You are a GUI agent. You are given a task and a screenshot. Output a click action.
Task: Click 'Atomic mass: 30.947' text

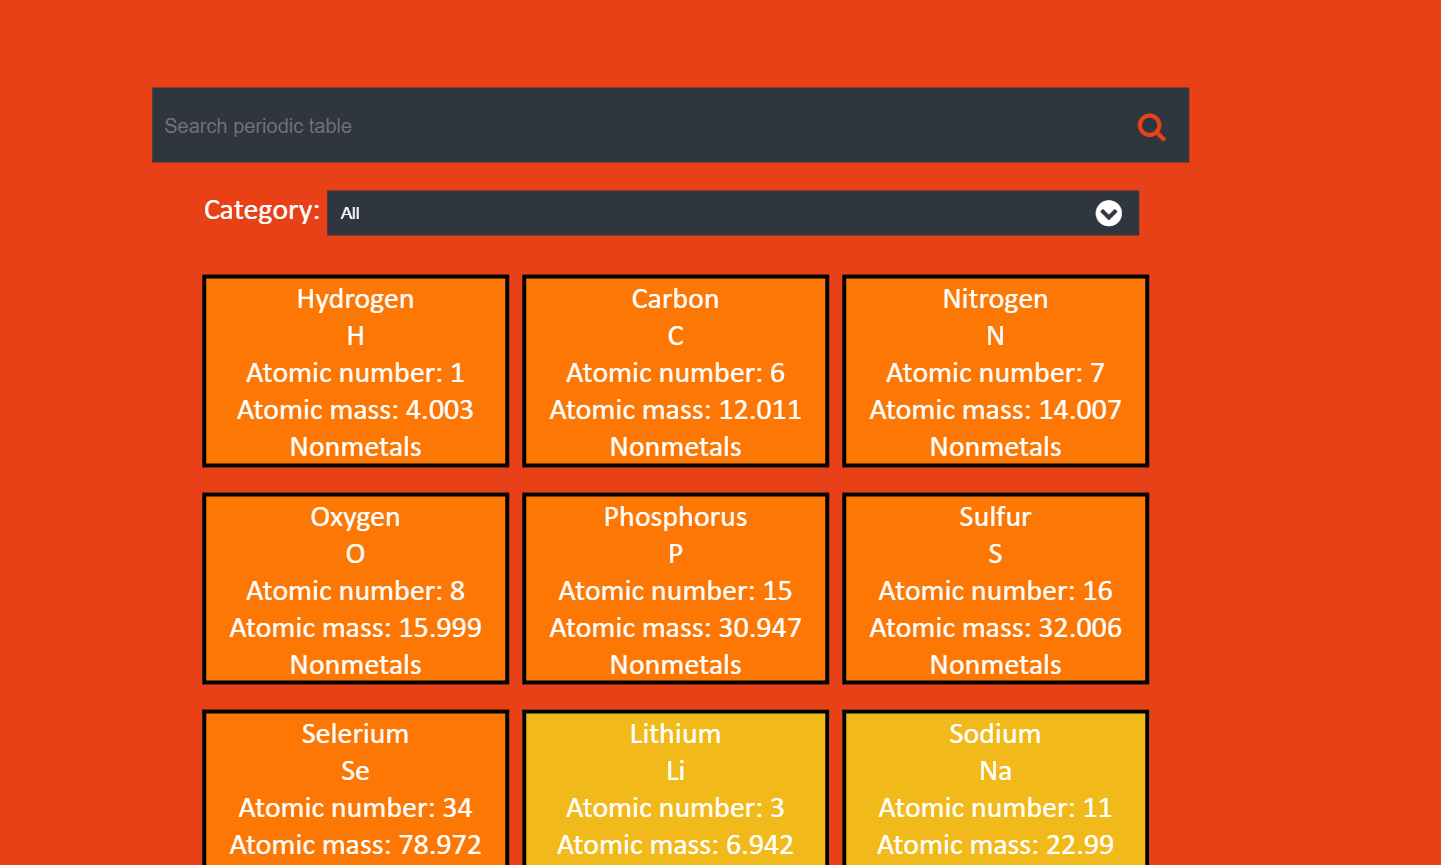pos(675,628)
